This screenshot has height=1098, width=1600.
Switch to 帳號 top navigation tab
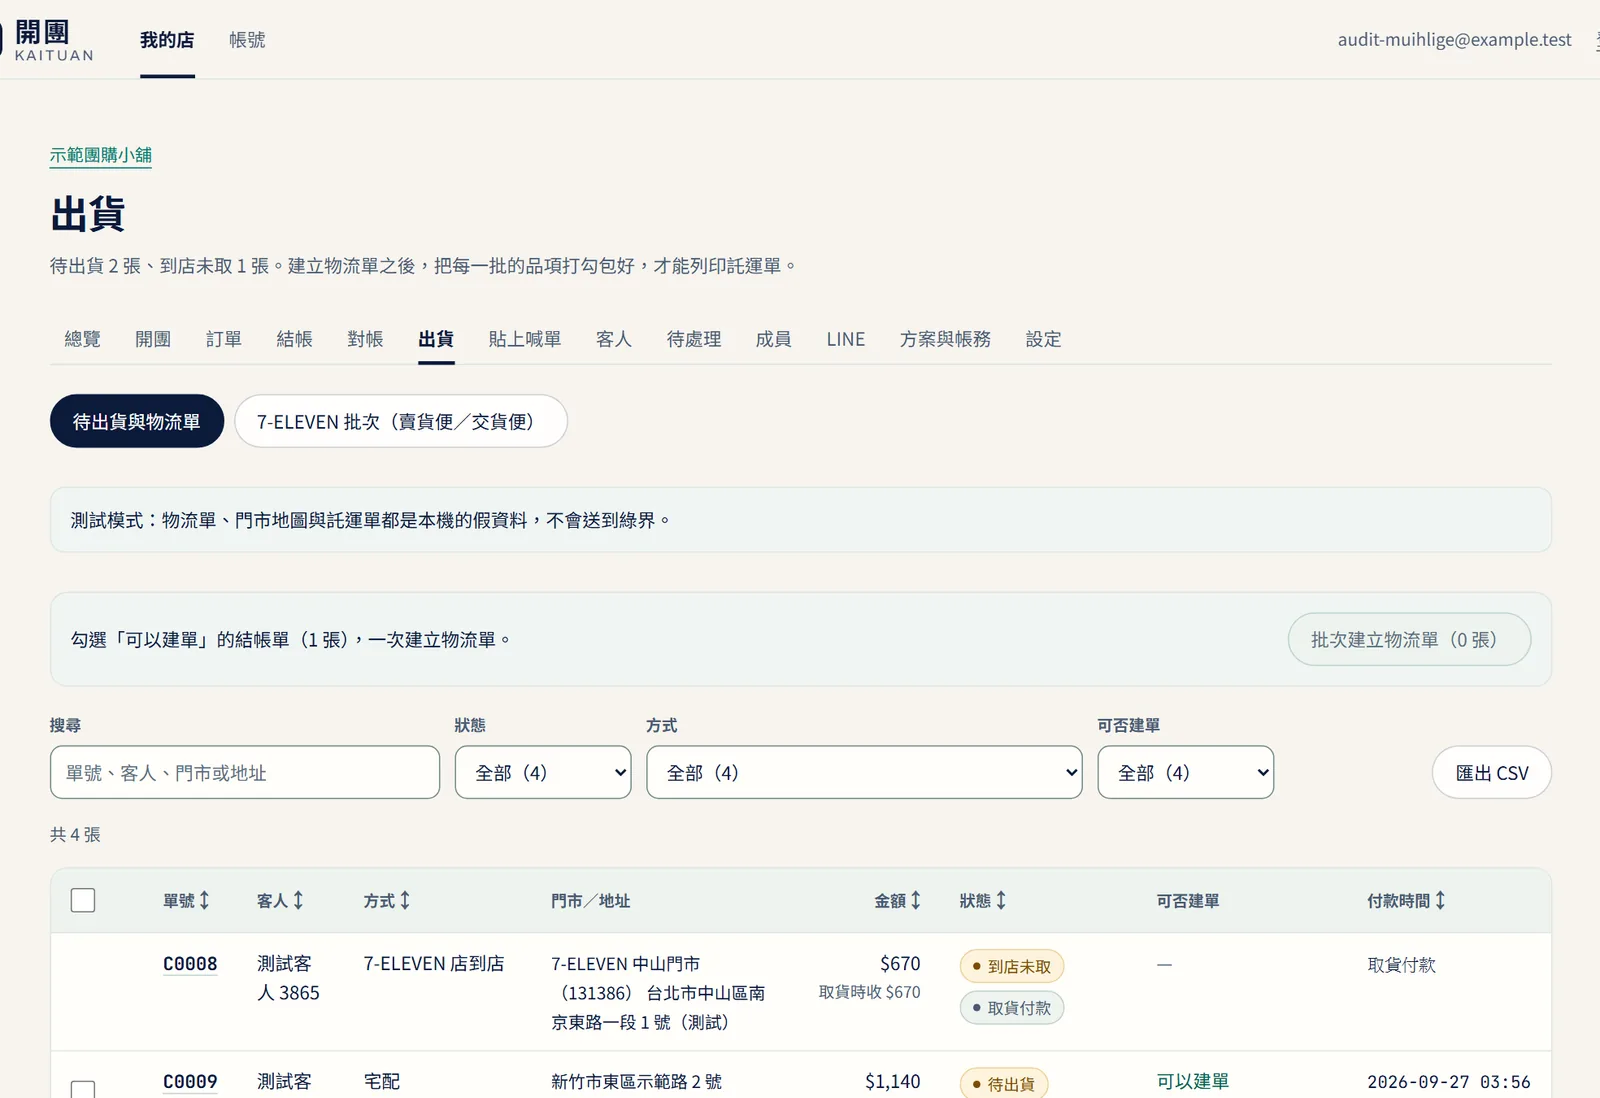coord(247,40)
